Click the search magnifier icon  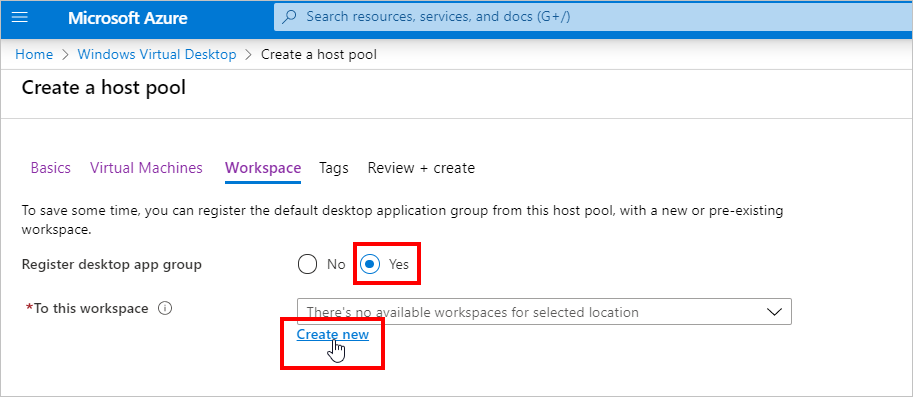[x=289, y=17]
